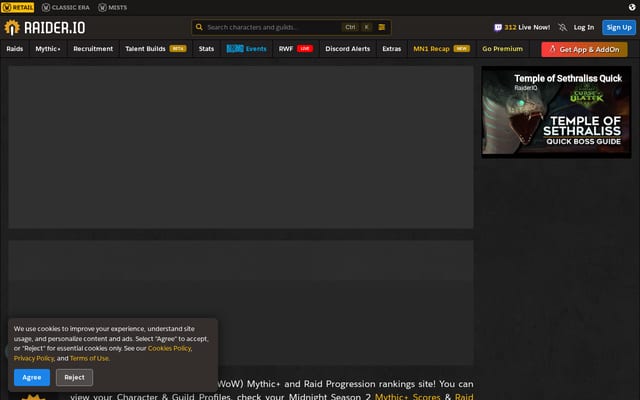The width and height of the screenshot is (640, 400).
Task: Click the rocket icon on Get App
Action: [x=552, y=49]
